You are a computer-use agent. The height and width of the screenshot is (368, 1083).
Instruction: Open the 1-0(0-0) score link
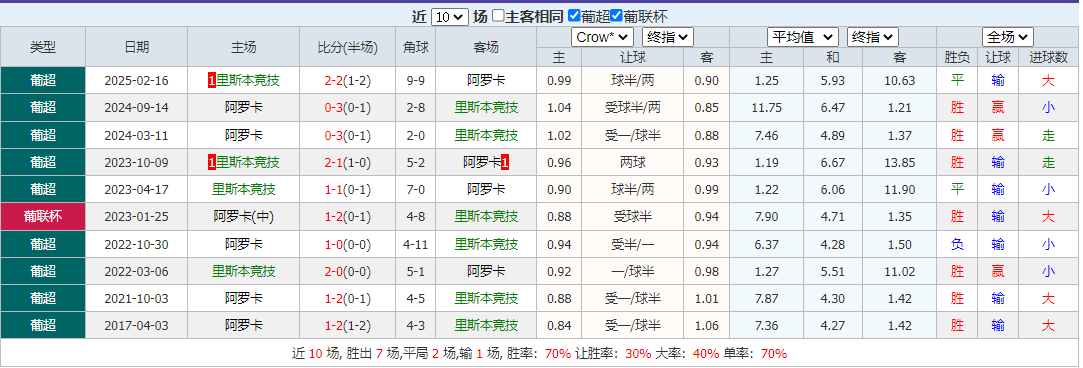pyautogui.click(x=347, y=244)
